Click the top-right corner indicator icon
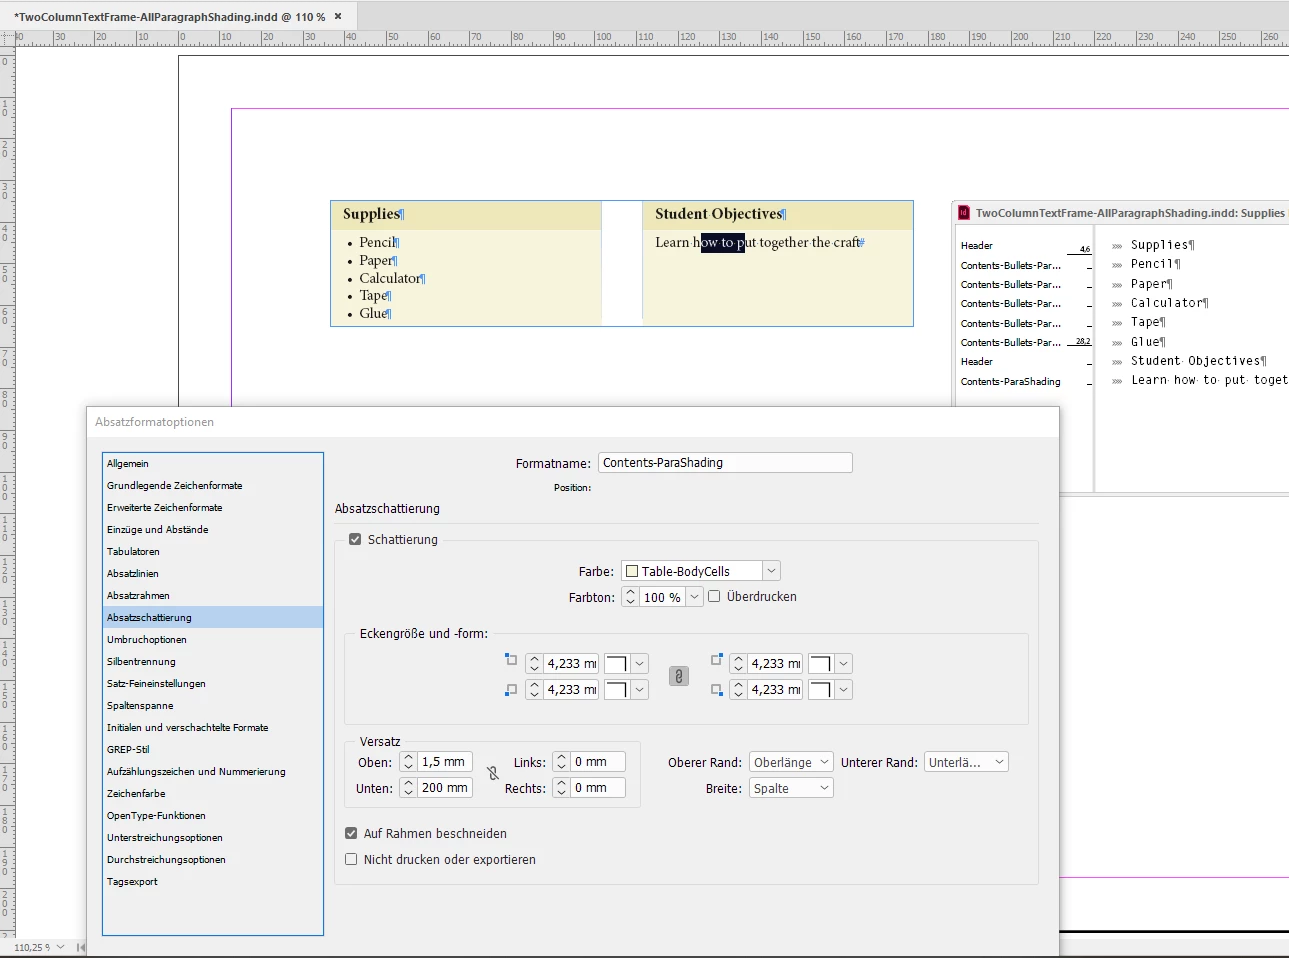1289x958 pixels. pos(716,660)
